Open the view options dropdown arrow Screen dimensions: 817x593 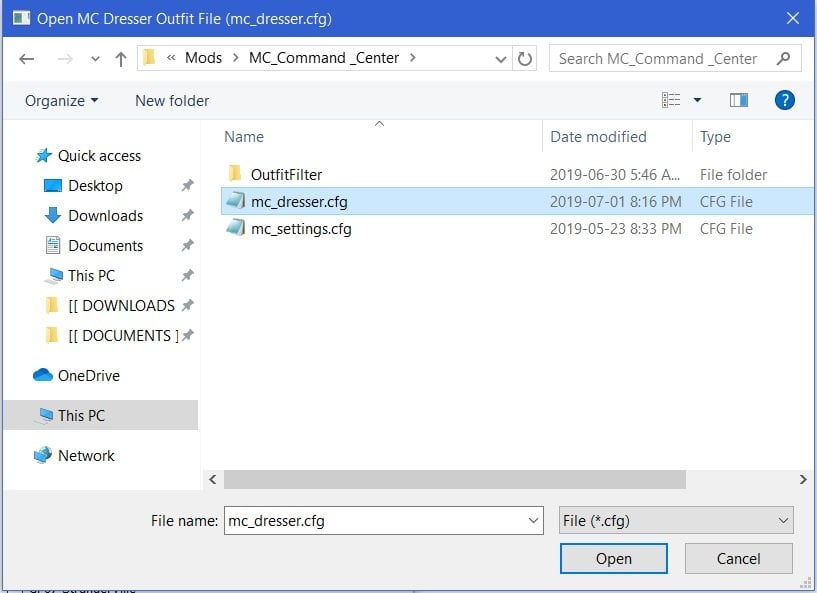pyautogui.click(x=697, y=100)
